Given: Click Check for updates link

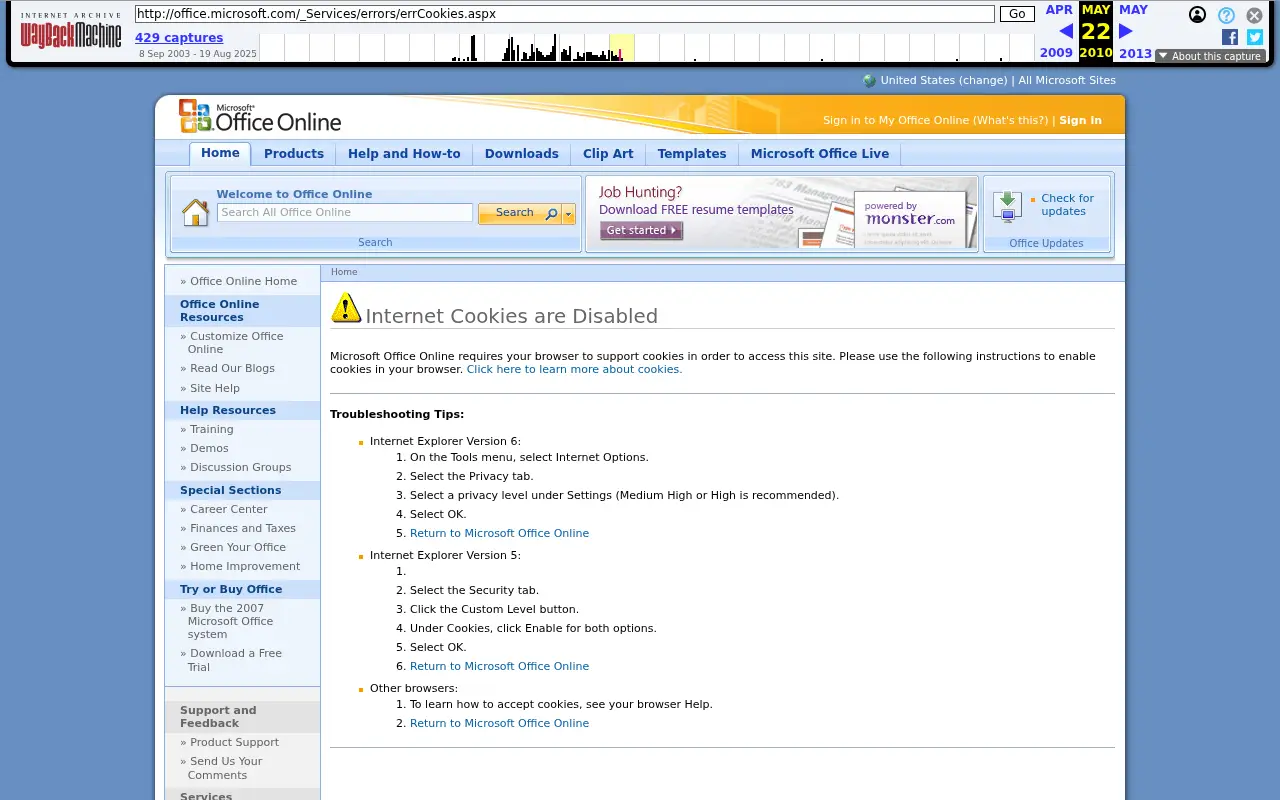Looking at the screenshot, I should click(1067, 205).
